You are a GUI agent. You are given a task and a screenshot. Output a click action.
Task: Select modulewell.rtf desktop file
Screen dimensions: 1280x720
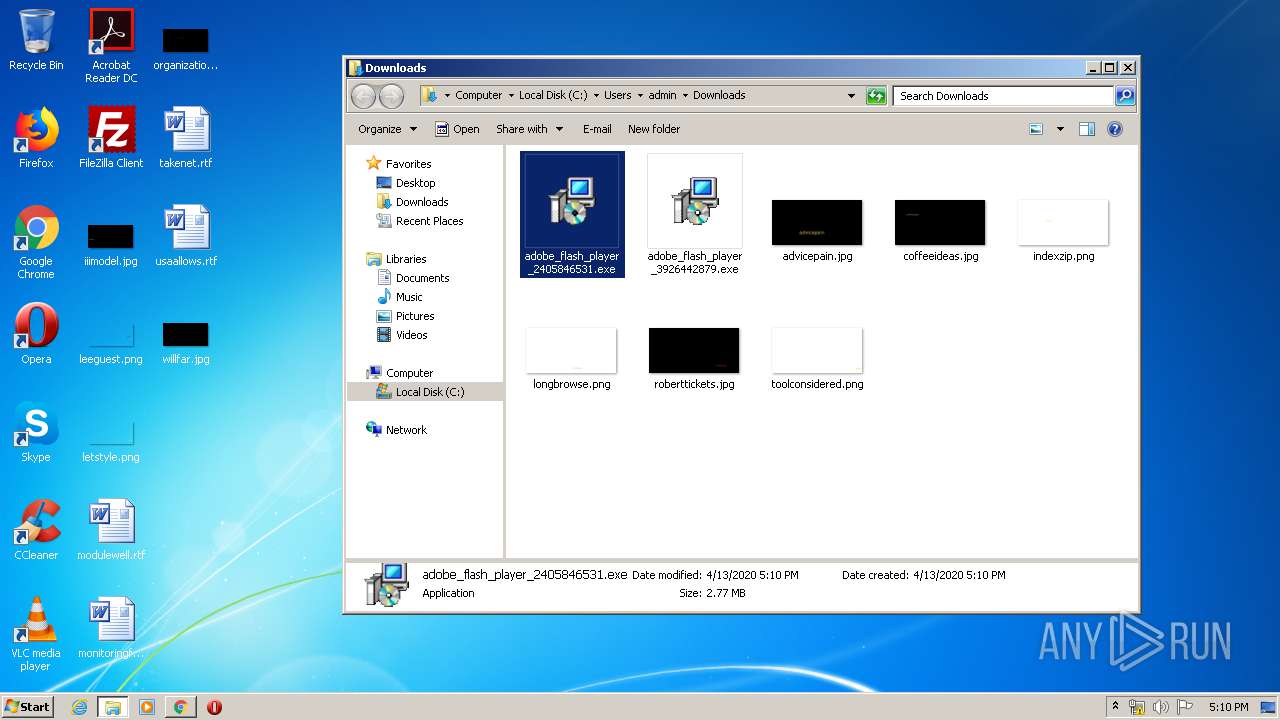point(111,530)
